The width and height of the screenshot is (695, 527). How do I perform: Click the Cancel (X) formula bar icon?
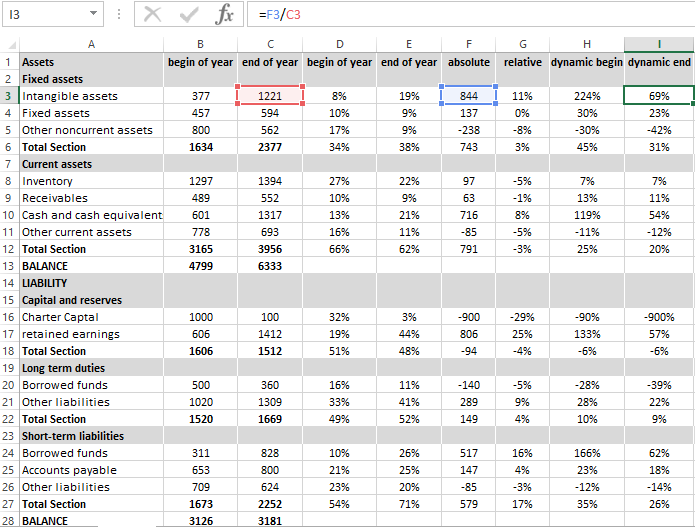(152, 15)
